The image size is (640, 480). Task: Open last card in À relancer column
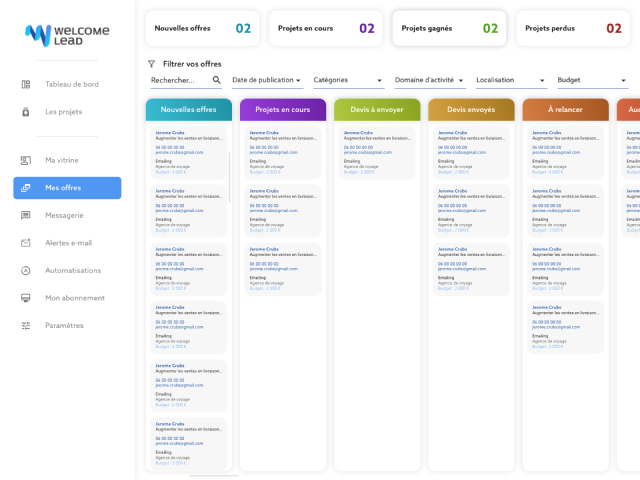tap(565, 327)
